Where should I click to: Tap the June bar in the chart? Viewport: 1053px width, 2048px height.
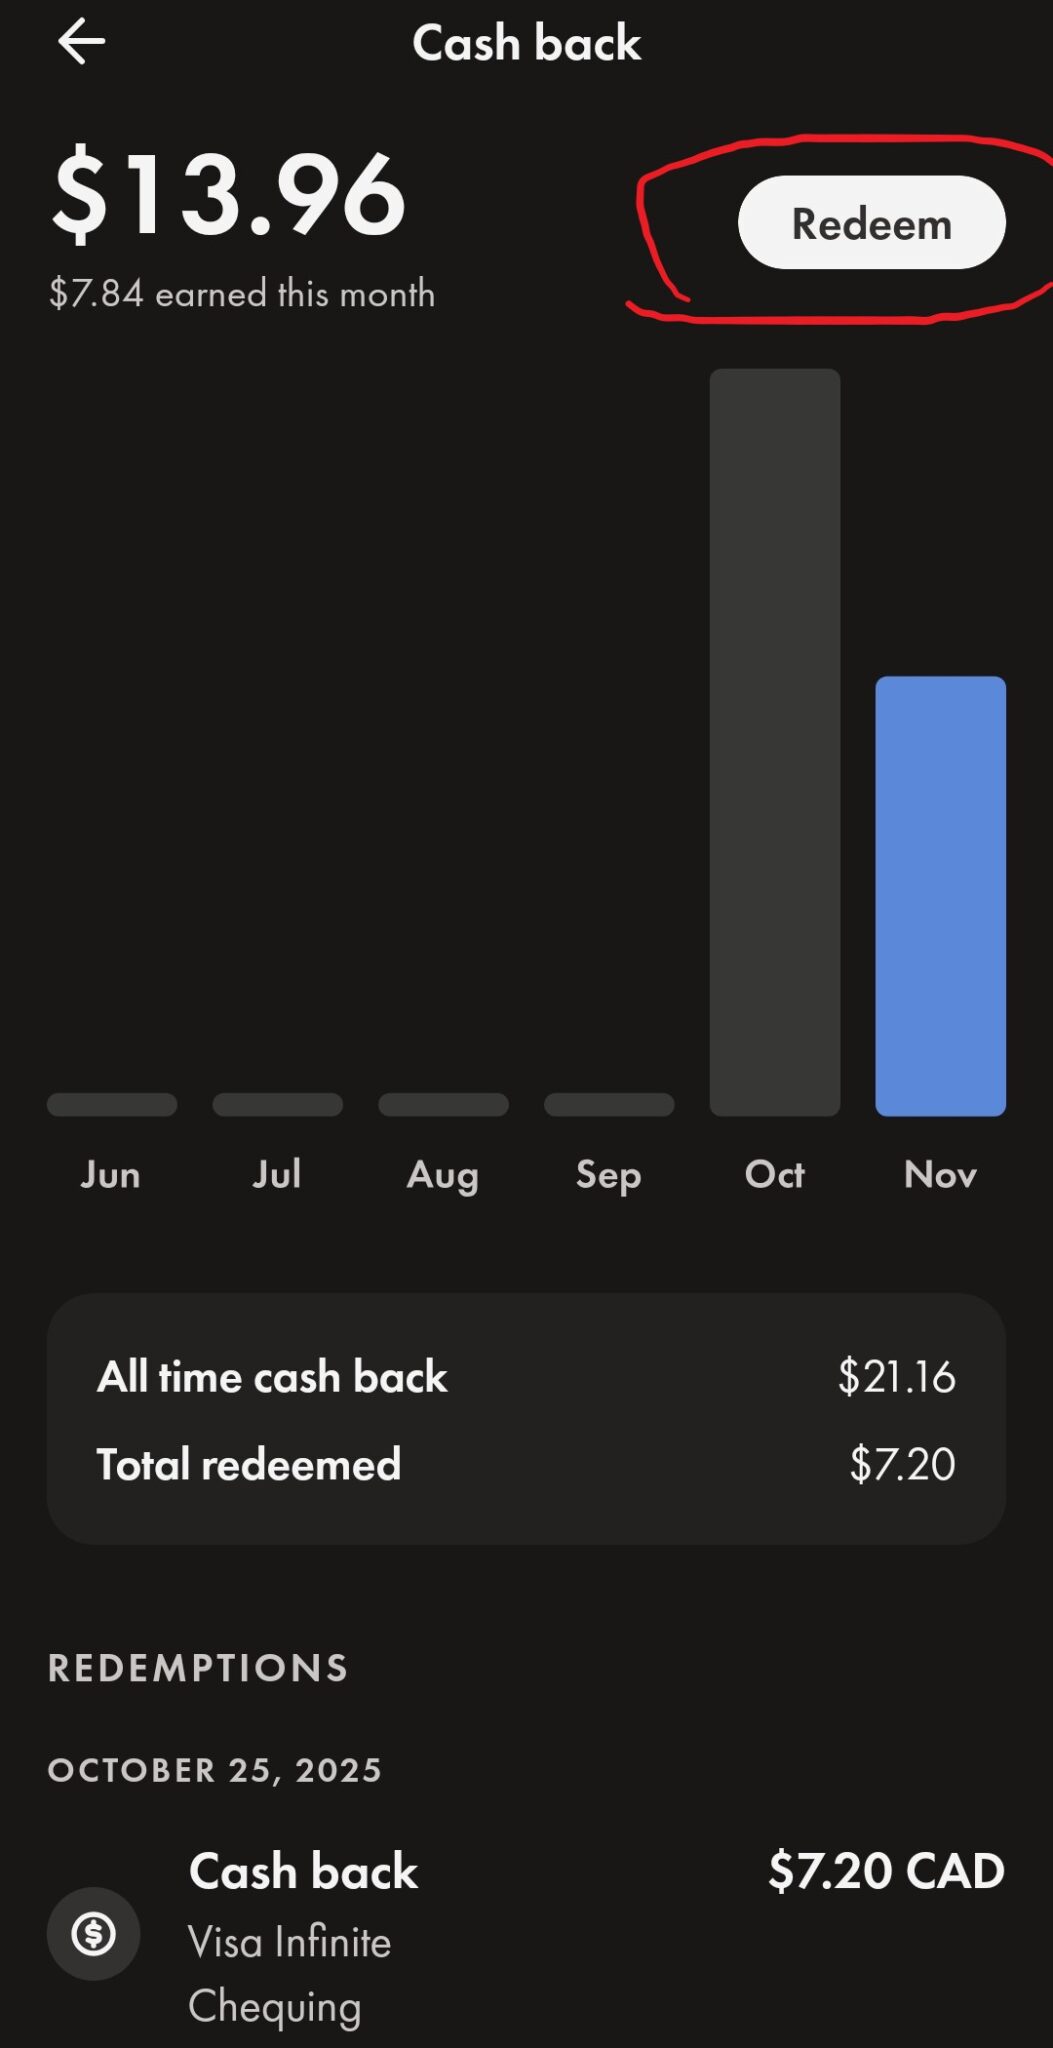[112, 1104]
